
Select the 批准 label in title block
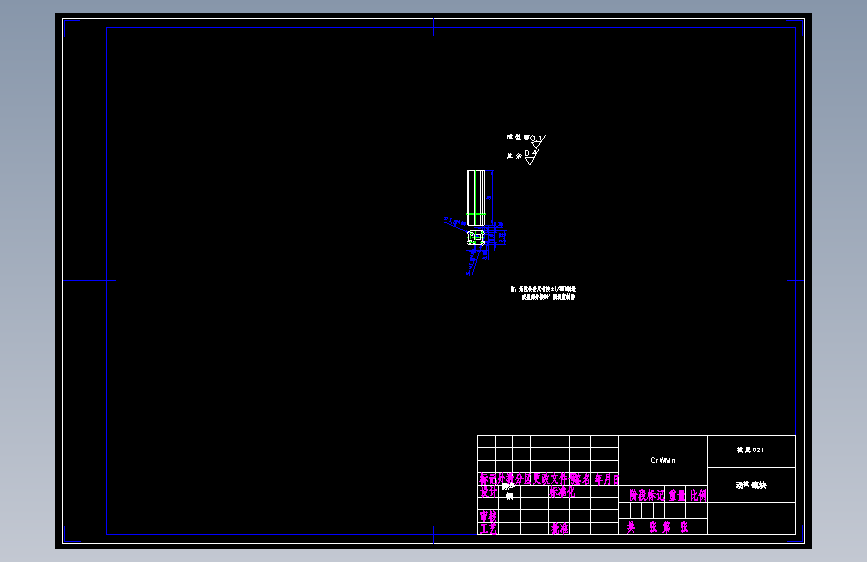(560, 529)
